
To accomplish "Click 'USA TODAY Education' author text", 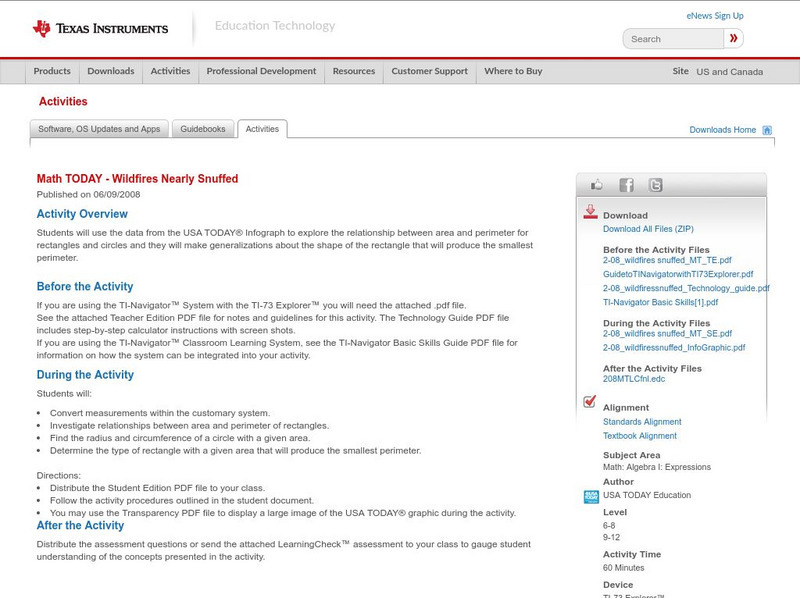I will click(x=647, y=495).
